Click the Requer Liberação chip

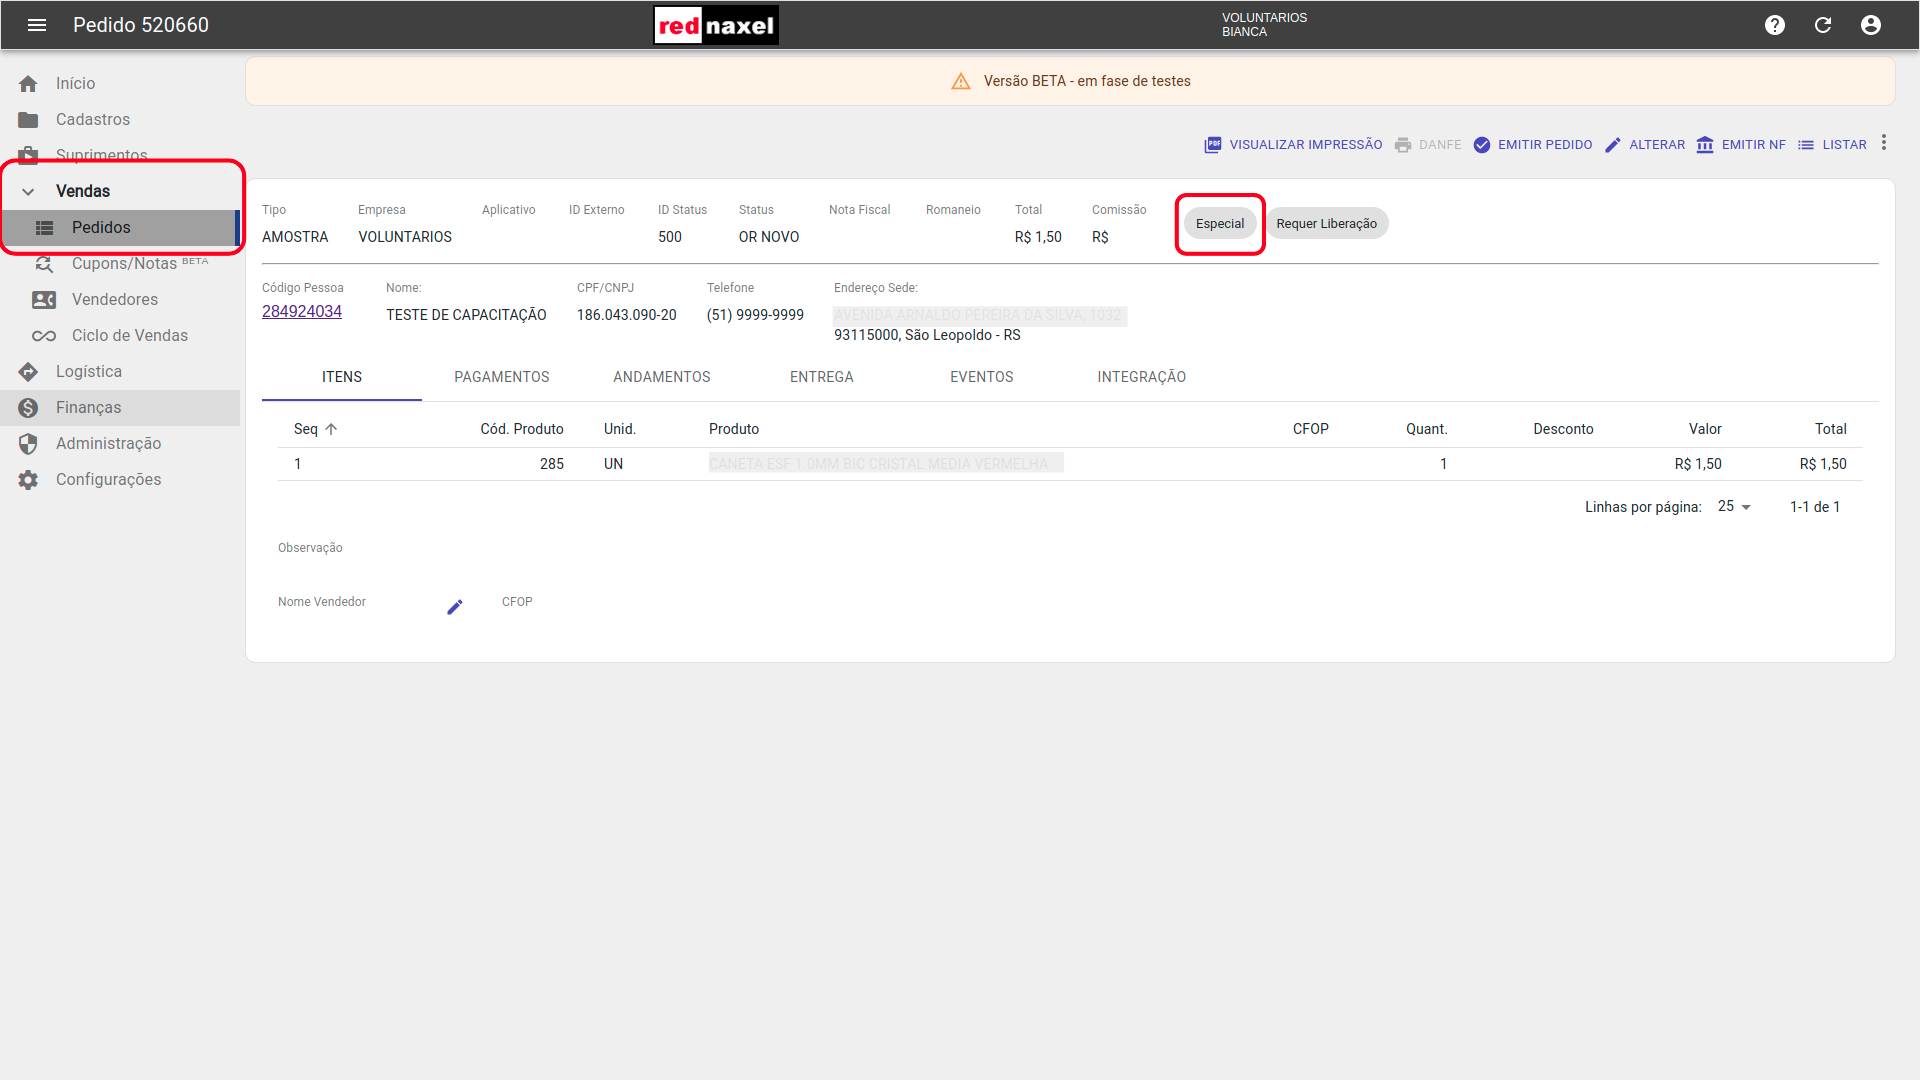1326,224
